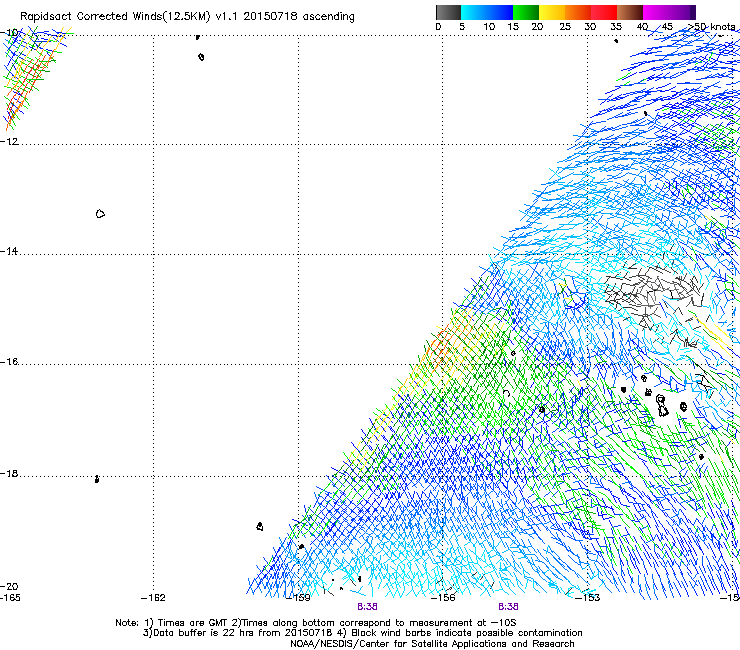
Task: Click the -18 latitude axis label
Action: click(x=9, y=473)
